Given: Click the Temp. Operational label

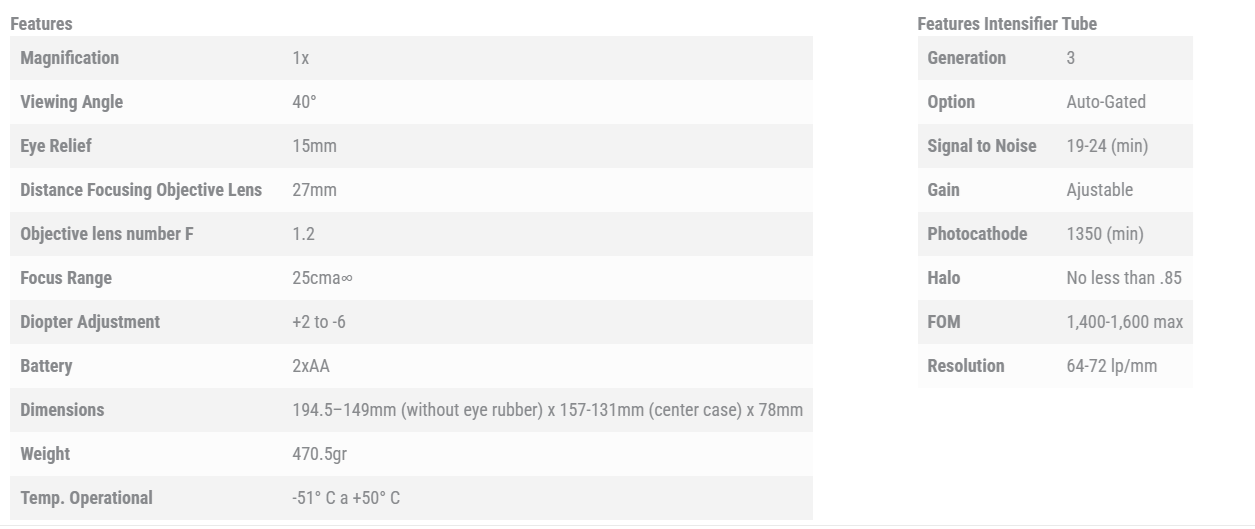Looking at the screenshot, I should 86,498.
